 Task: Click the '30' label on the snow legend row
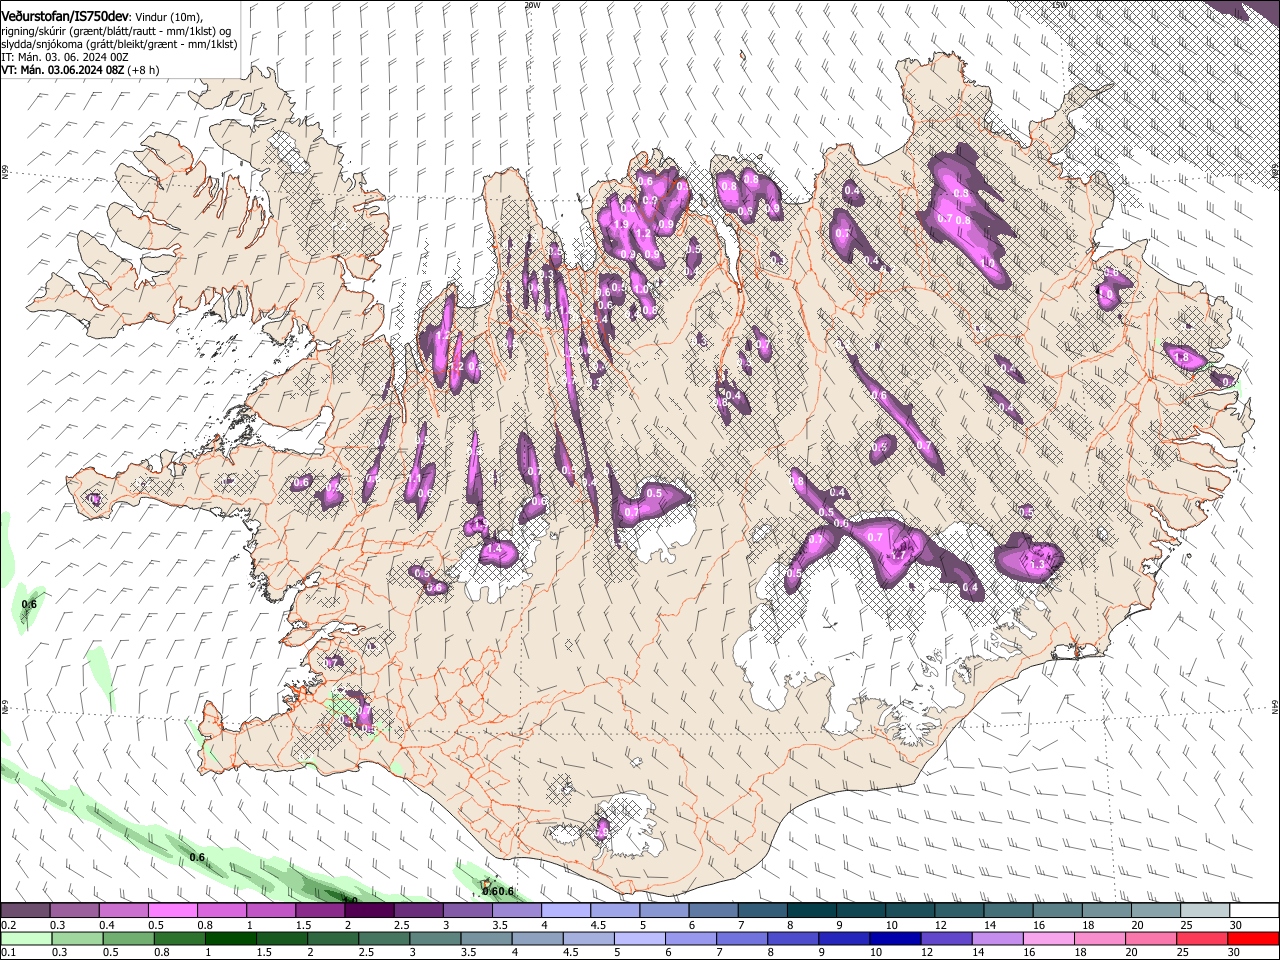[x=1236, y=925]
